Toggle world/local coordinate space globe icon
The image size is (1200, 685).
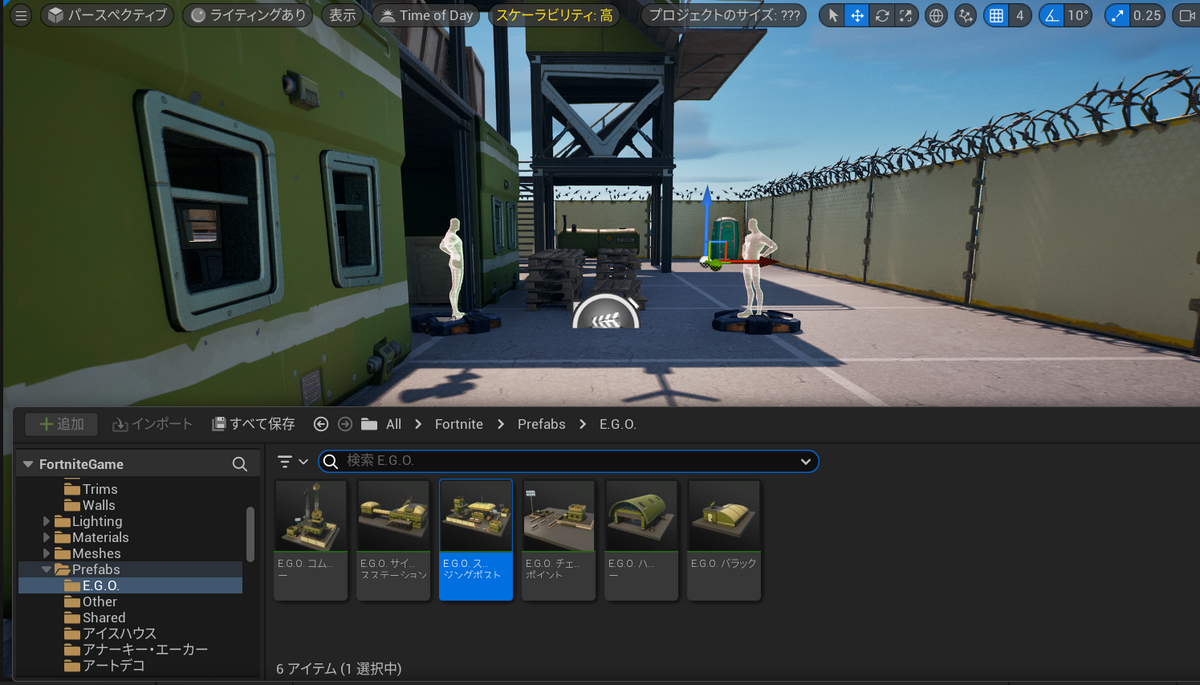[x=936, y=15]
